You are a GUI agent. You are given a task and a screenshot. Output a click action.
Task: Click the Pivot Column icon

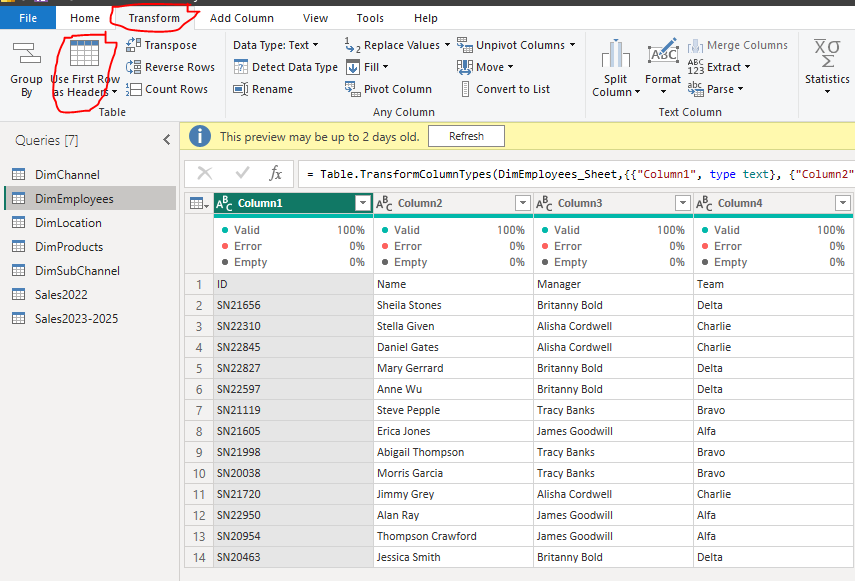tap(353, 88)
